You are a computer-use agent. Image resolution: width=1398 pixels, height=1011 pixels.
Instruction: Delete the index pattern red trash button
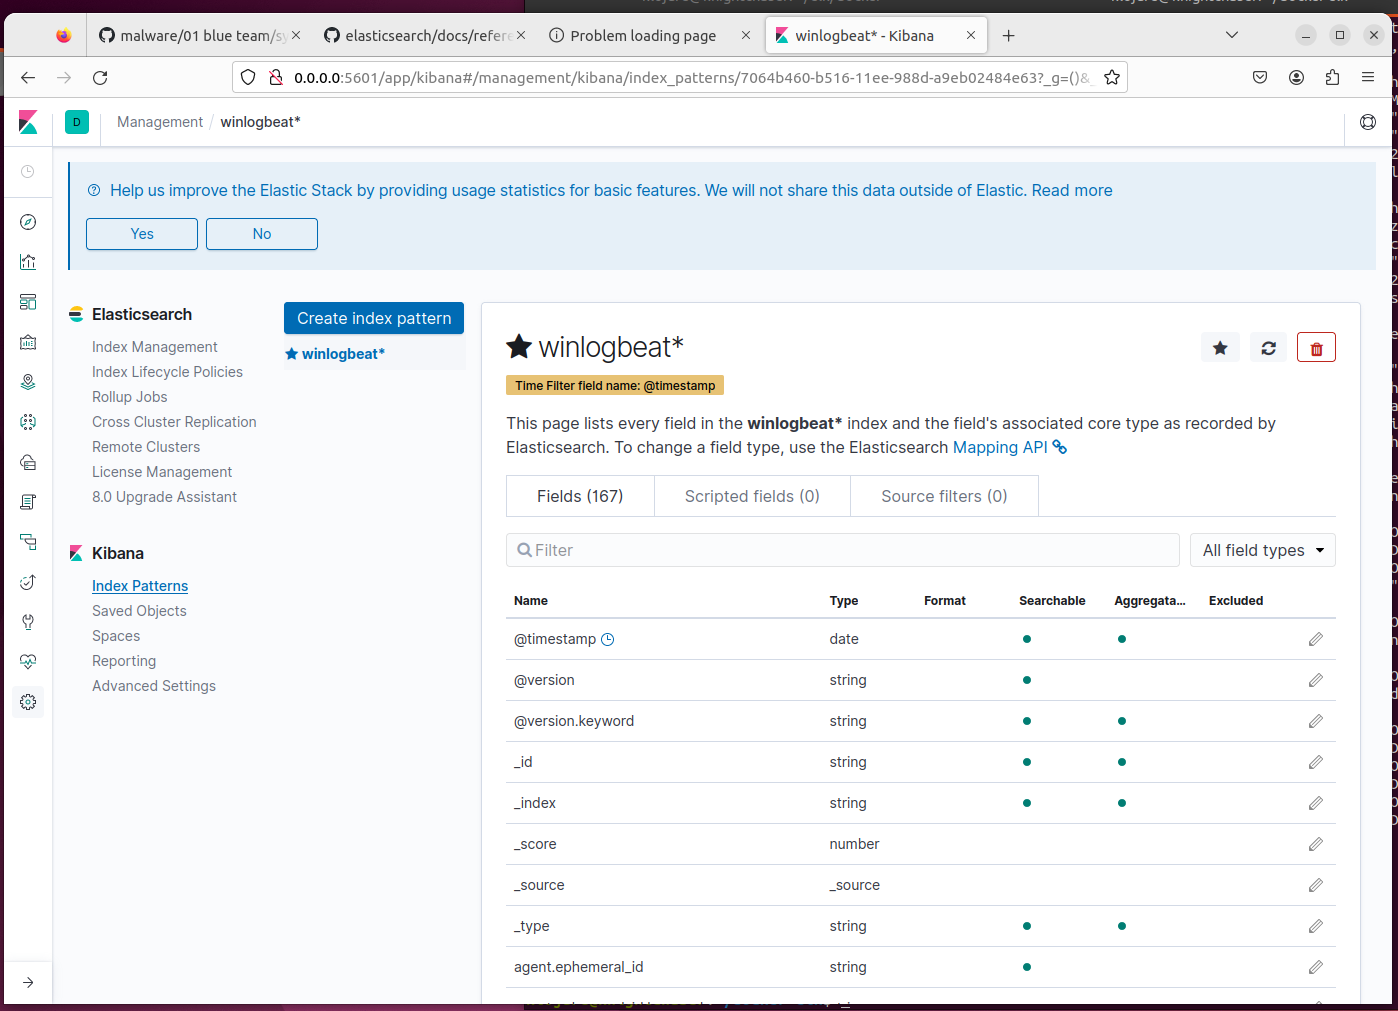coord(1316,348)
